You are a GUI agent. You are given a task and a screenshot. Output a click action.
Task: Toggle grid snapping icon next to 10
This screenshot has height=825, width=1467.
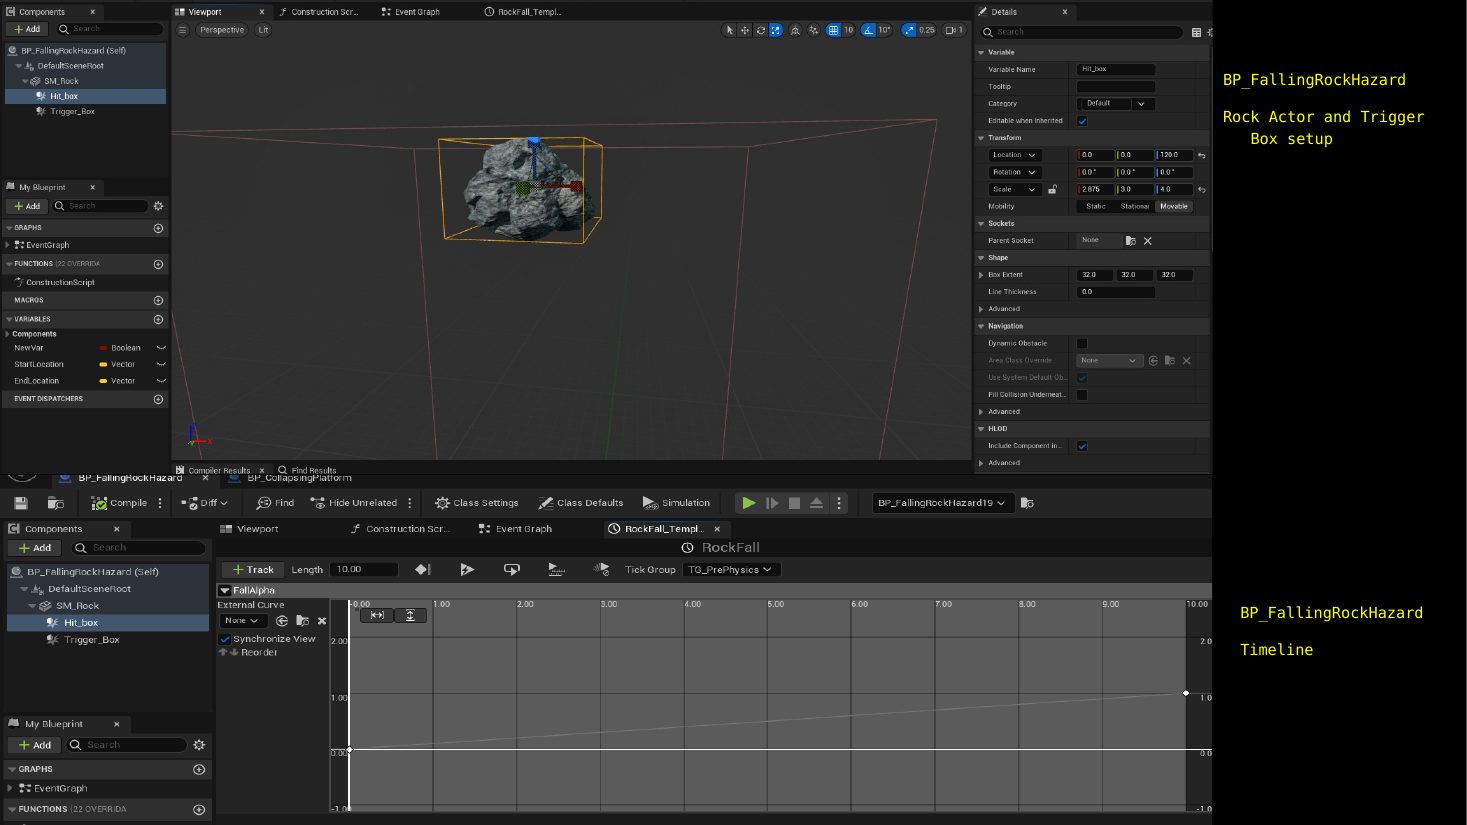tap(833, 30)
